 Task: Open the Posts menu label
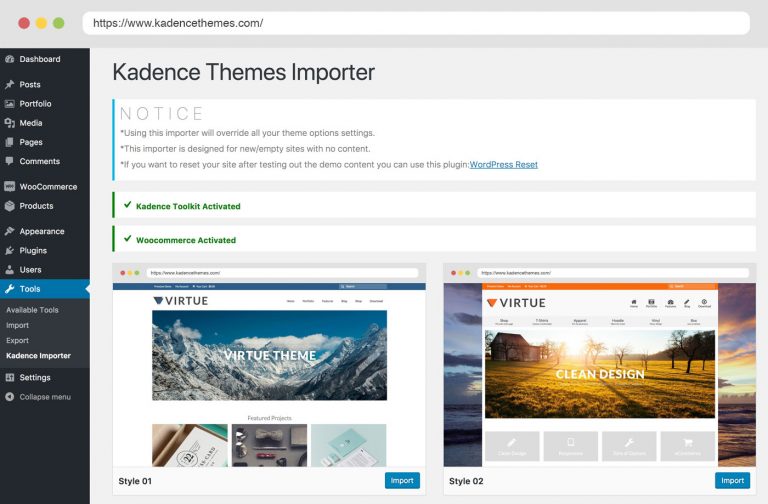(30, 84)
